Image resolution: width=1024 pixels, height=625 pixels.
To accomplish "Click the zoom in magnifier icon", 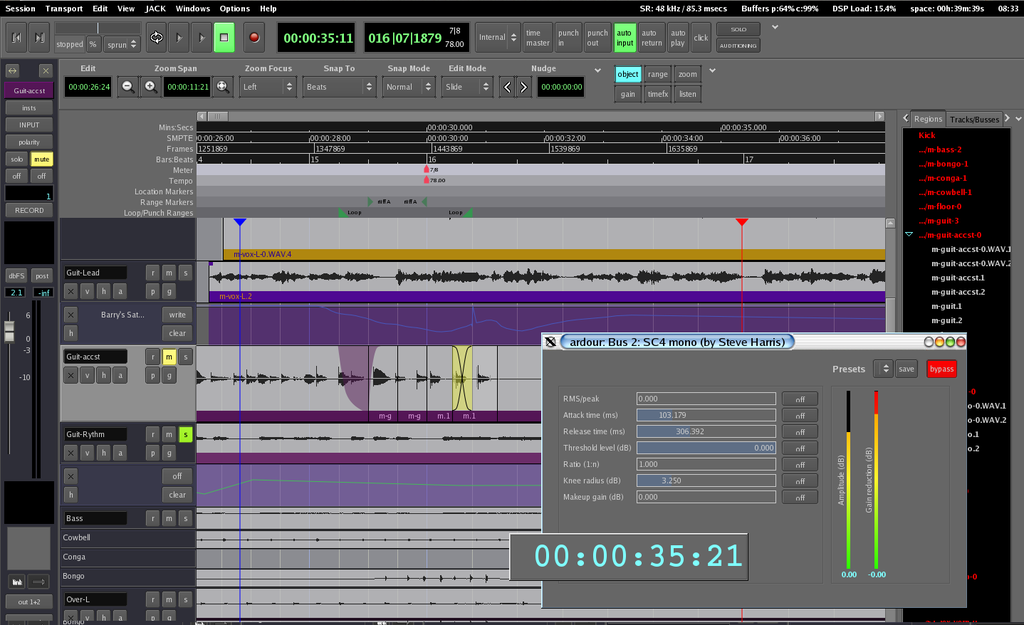I will point(151,87).
